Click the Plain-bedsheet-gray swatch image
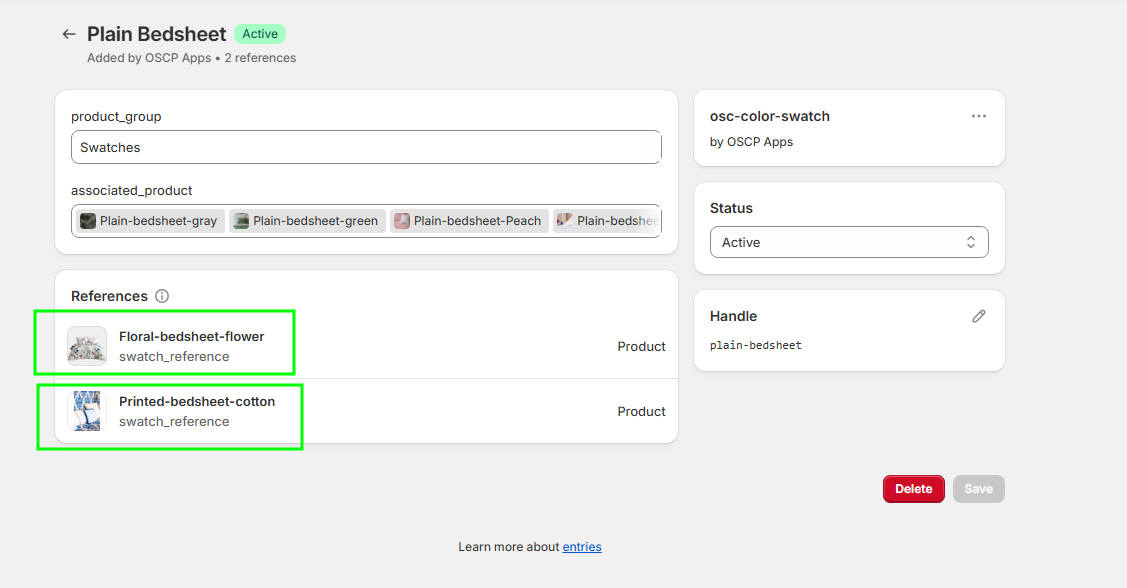The width and height of the screenshot is (1127, 588). pos(88,221)
